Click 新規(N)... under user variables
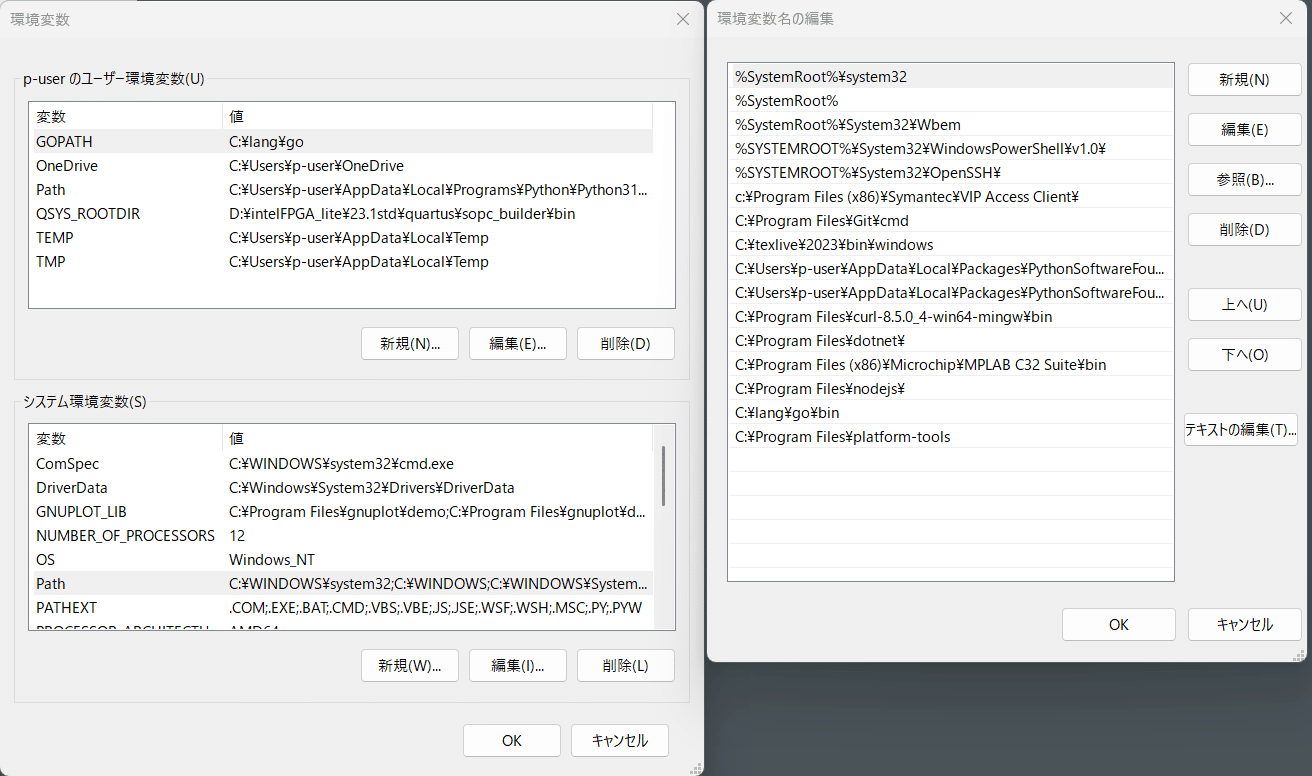This screenshot has height=776, width=1312. [410, 344]
